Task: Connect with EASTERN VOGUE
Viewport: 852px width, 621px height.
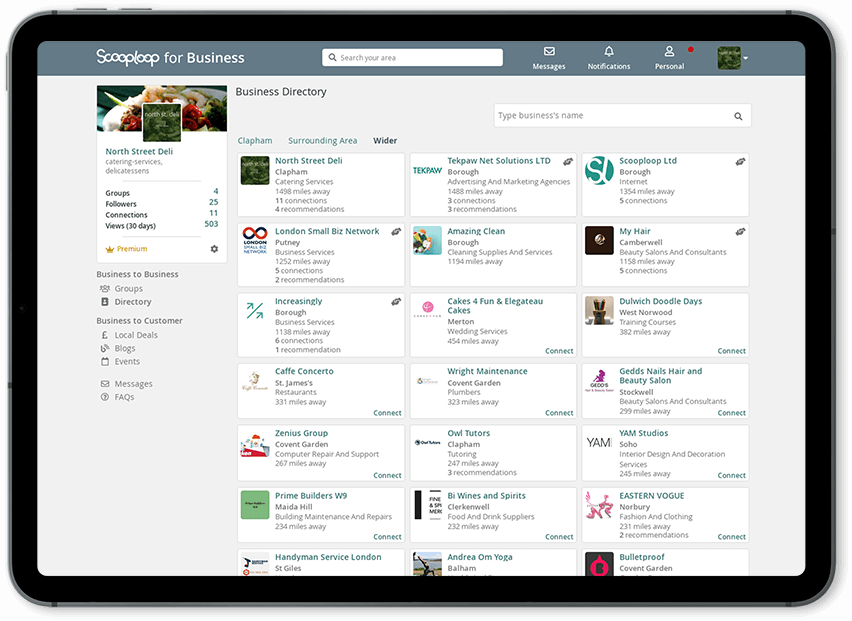Action: [x=731, y=537]
